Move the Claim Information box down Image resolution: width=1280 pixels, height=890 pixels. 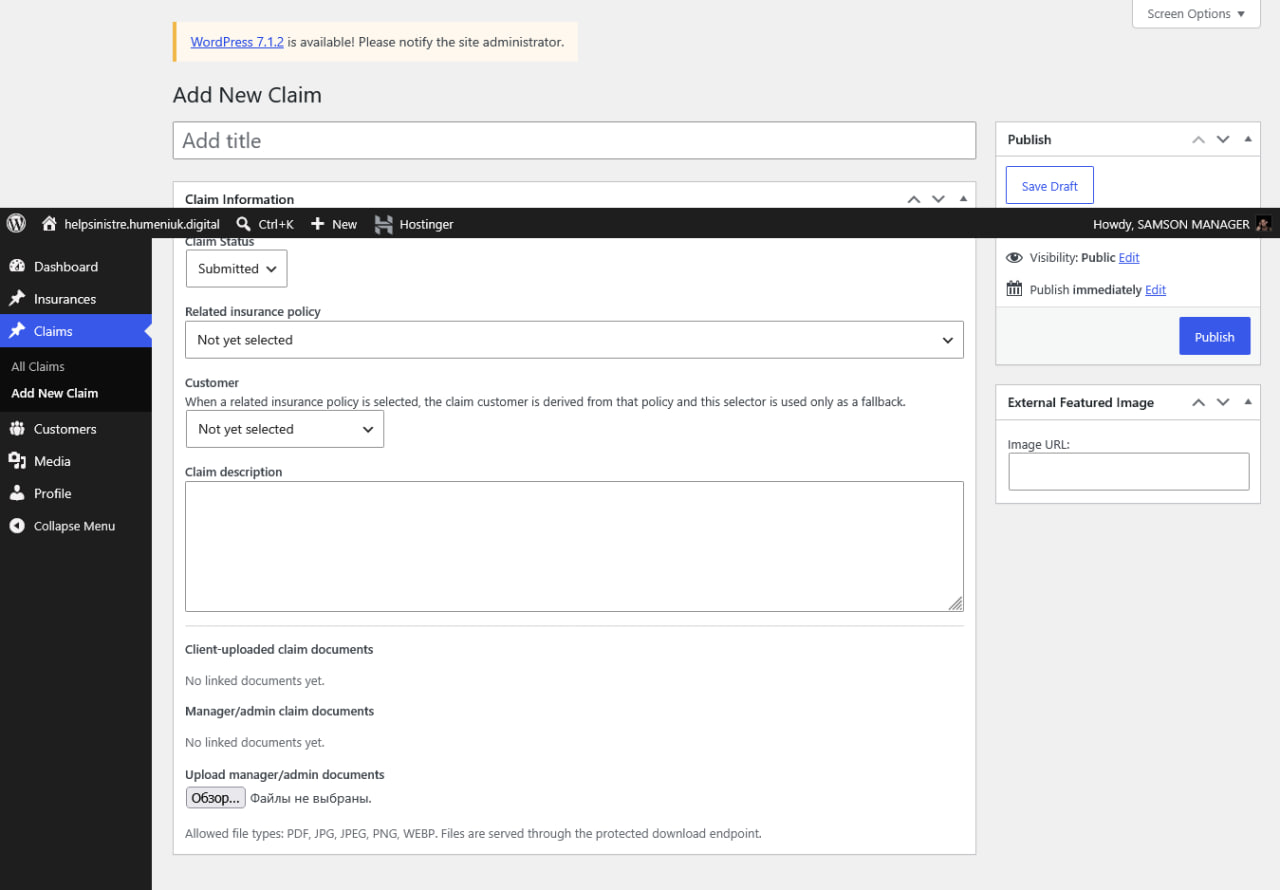pos(938,199)
